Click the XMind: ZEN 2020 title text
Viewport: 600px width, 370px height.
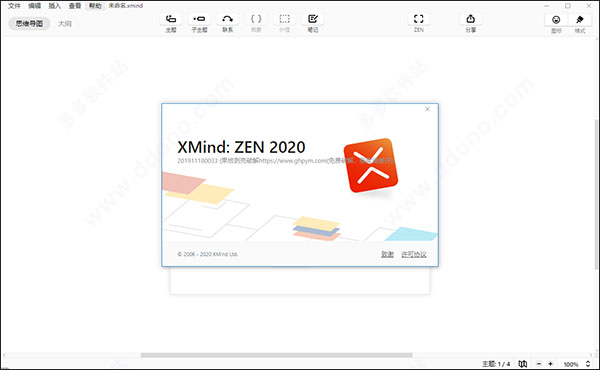(241, 147)
